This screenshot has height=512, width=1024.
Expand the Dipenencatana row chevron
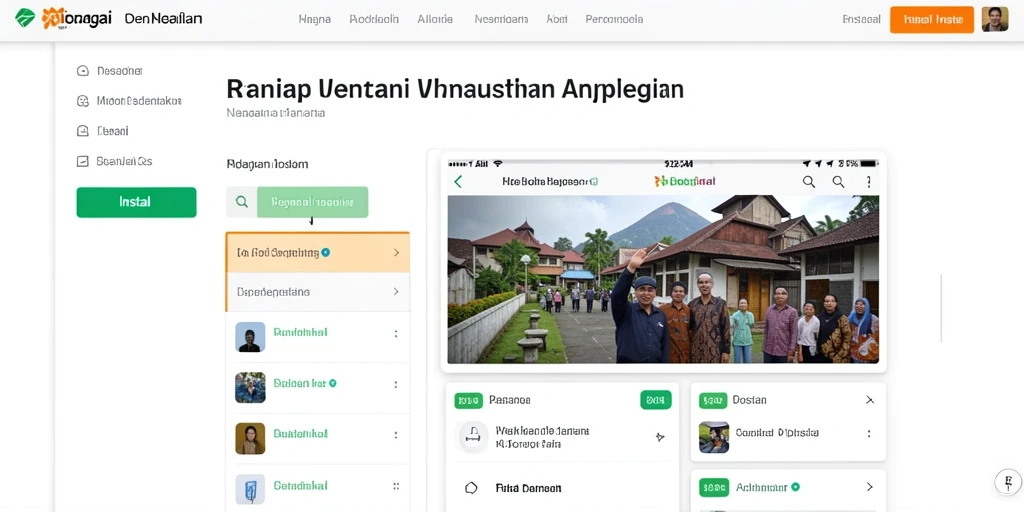(396, 292)
